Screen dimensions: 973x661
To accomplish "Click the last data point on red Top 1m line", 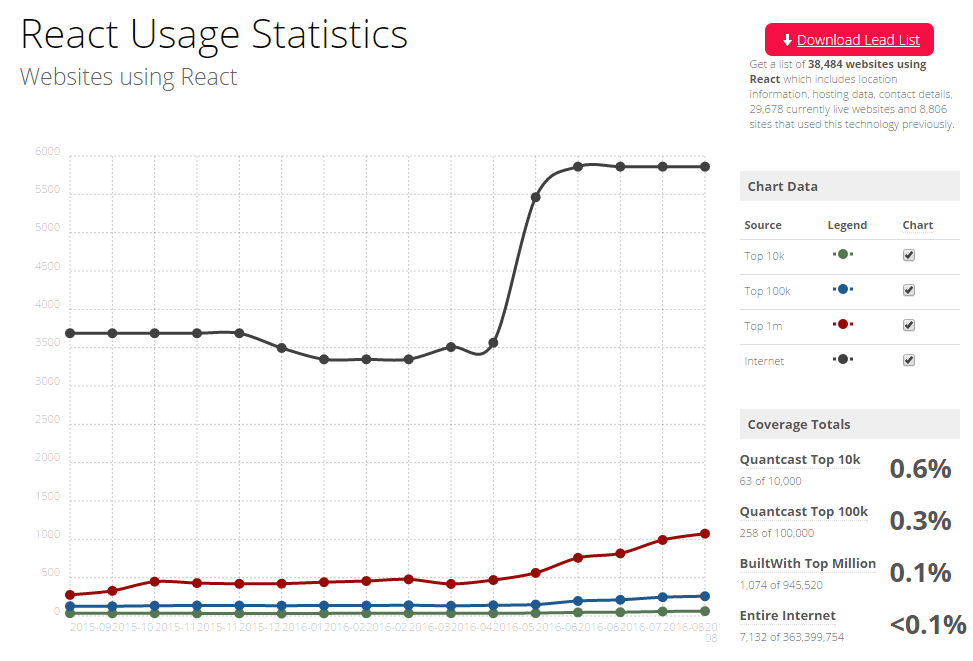I will tap(705, 534).
